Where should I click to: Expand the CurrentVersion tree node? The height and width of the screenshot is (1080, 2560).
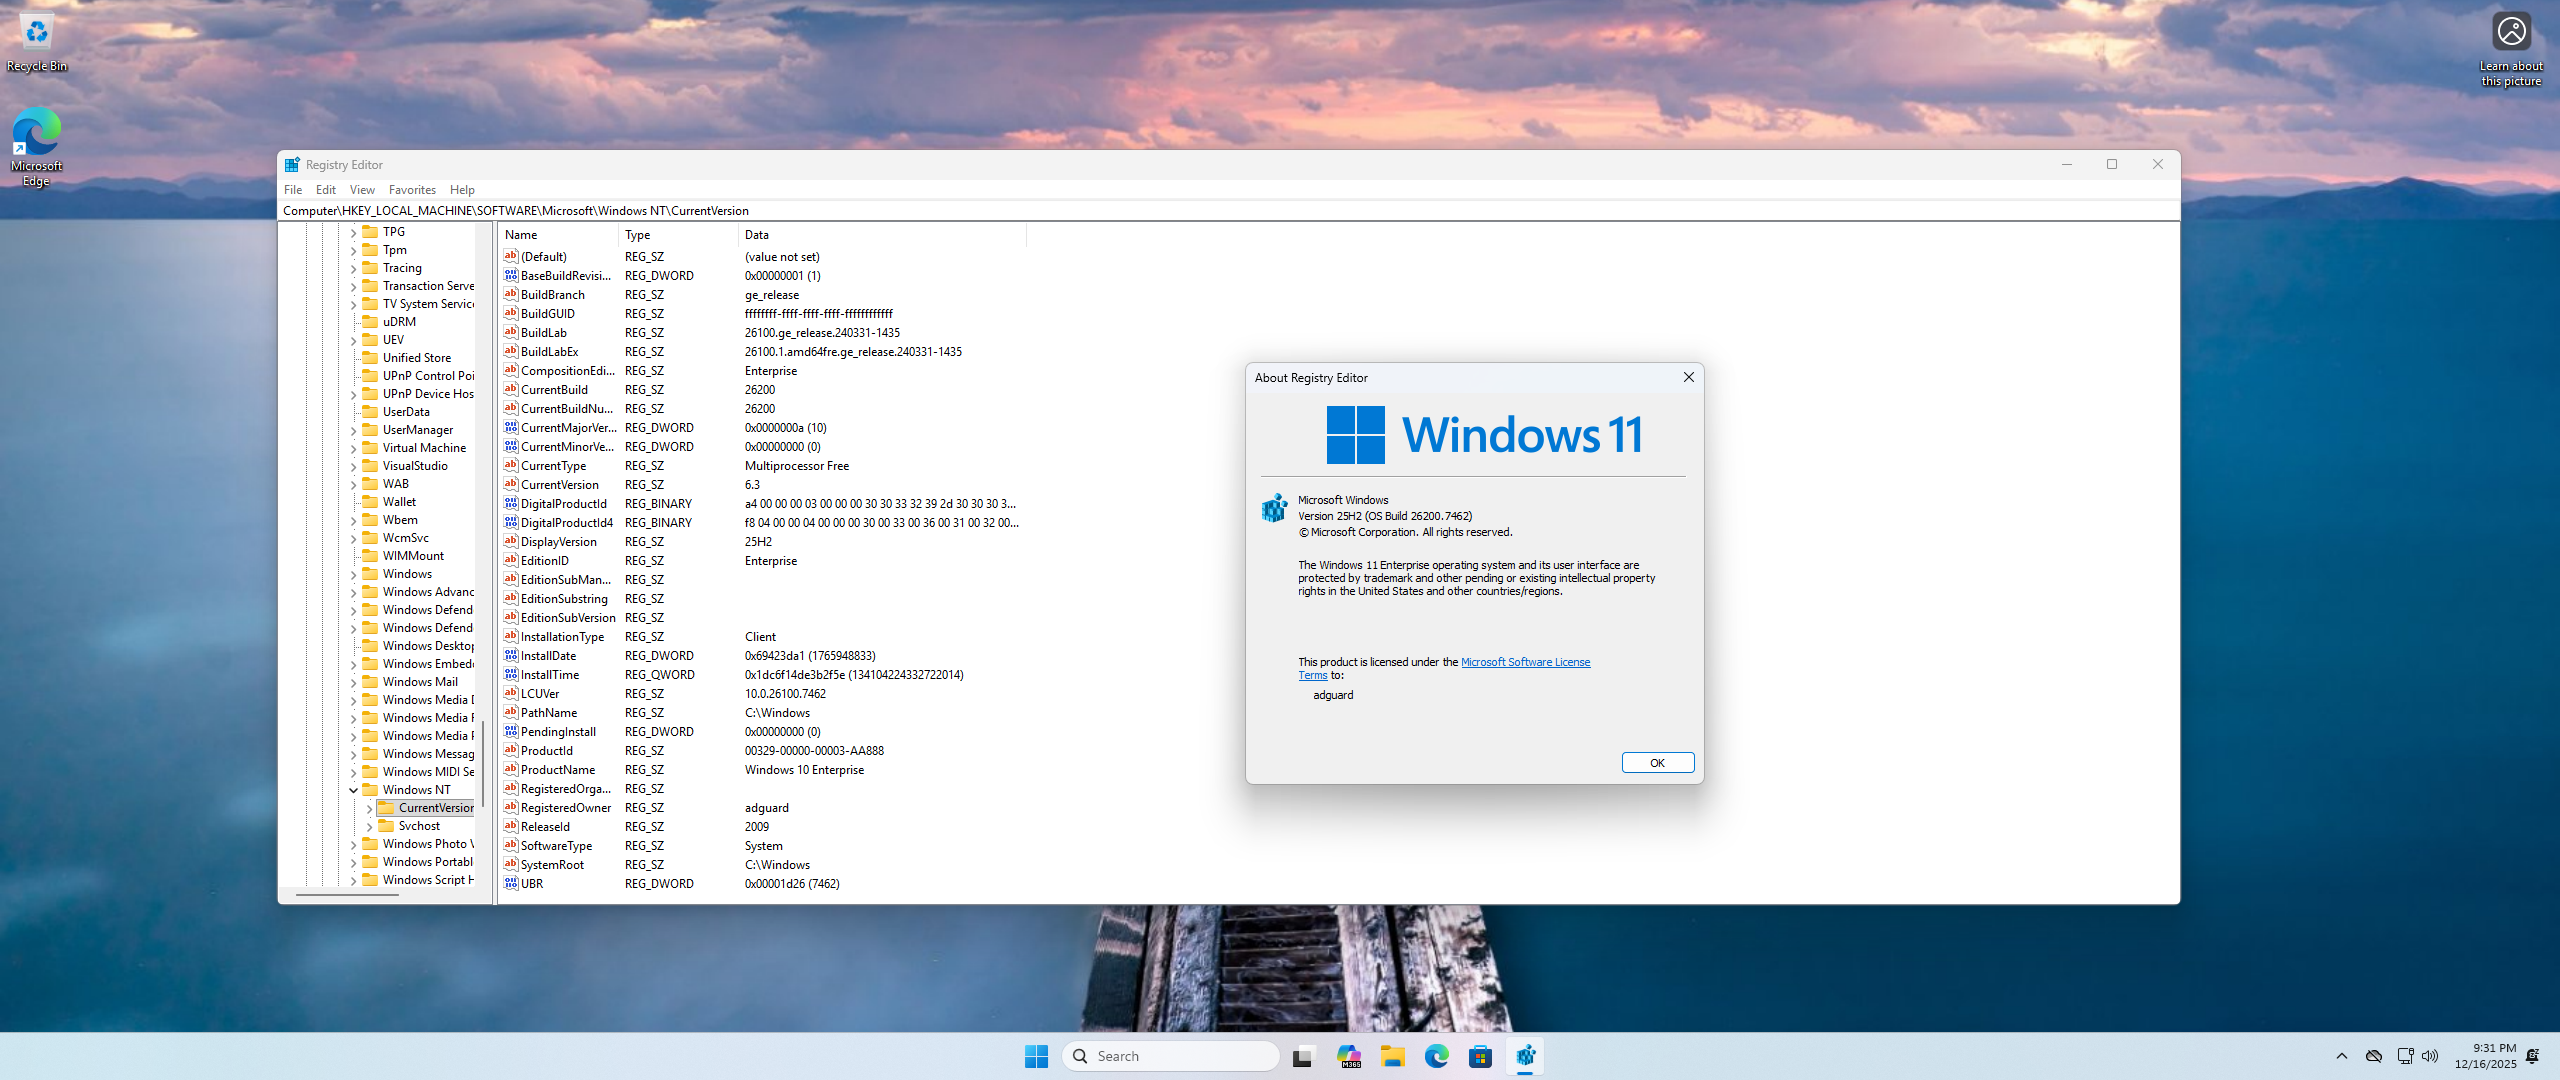[x=369, y=808]
